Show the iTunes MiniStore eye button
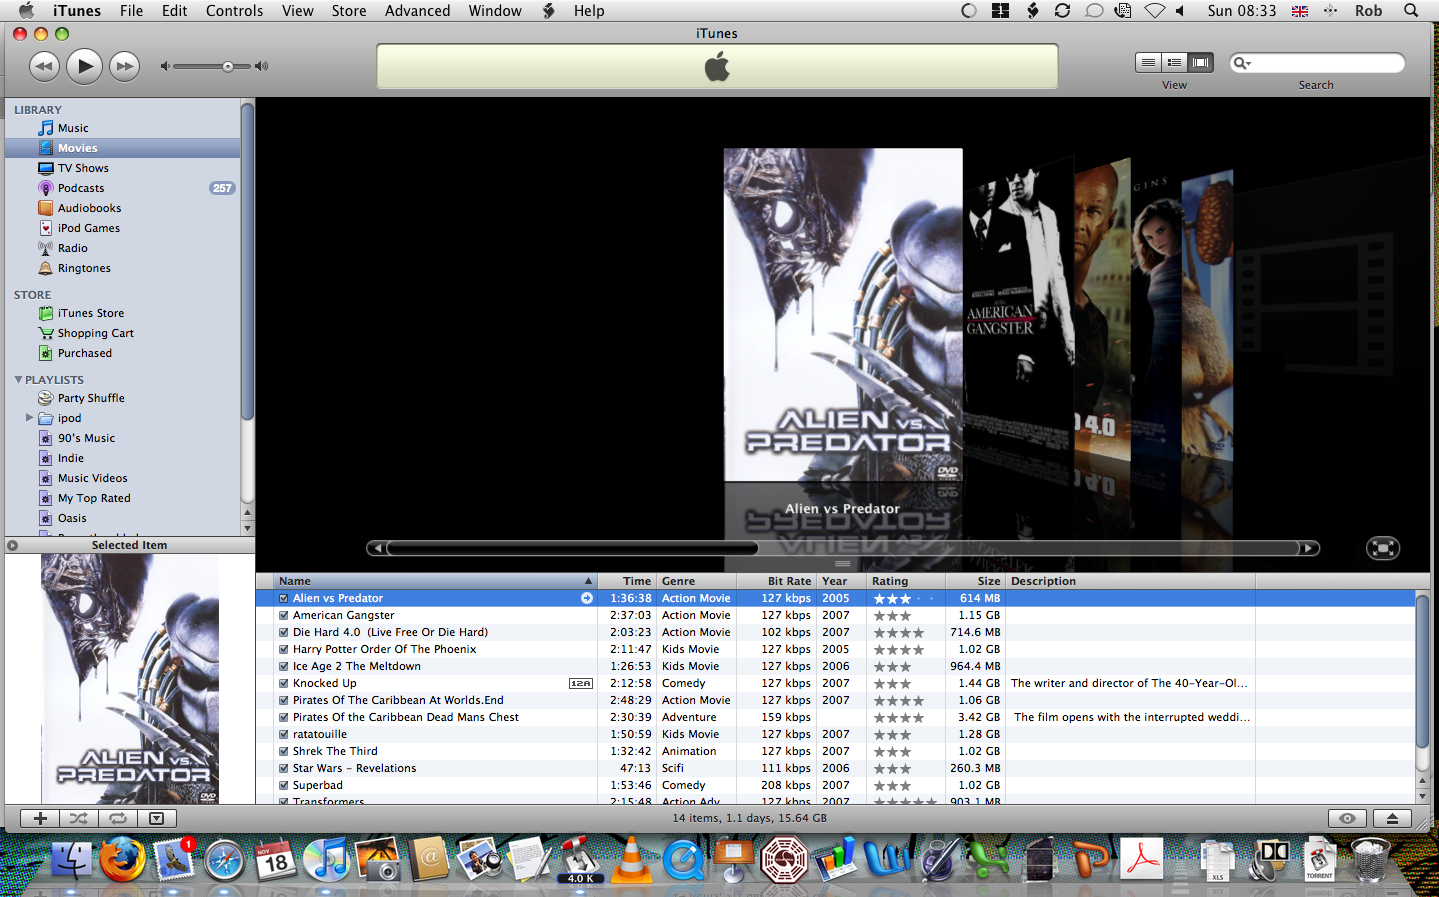Screen dimensions: 1439x897 pyautogui.click(x=1347, y=818)
